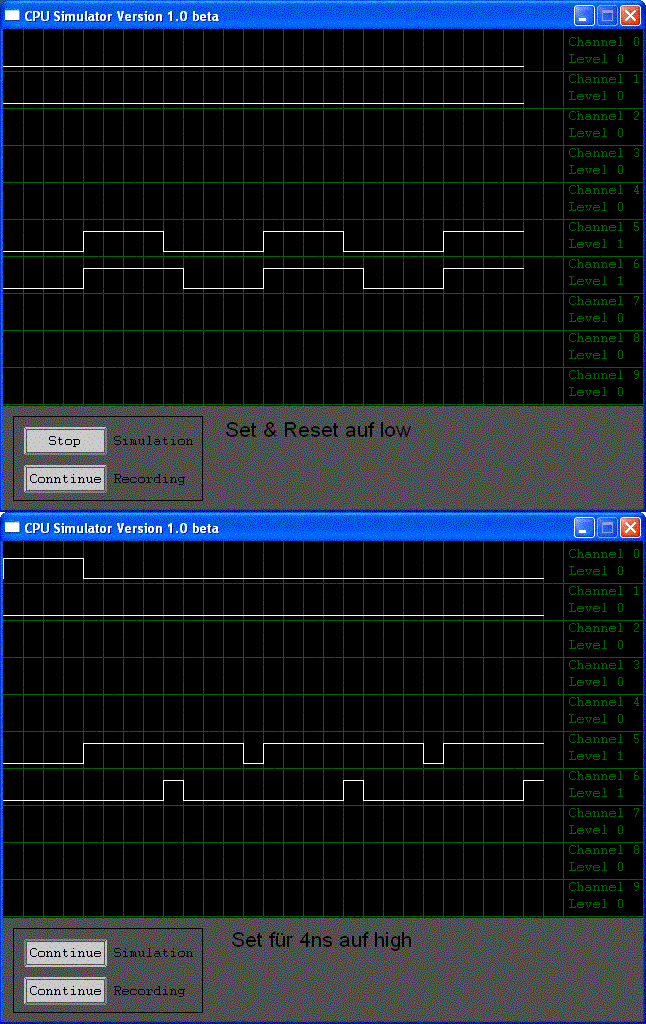Select Channel 7 label in Set für 4ns window
Image resolution: width=646 pixels, height=1024 pixels.
tap(604, 813)
